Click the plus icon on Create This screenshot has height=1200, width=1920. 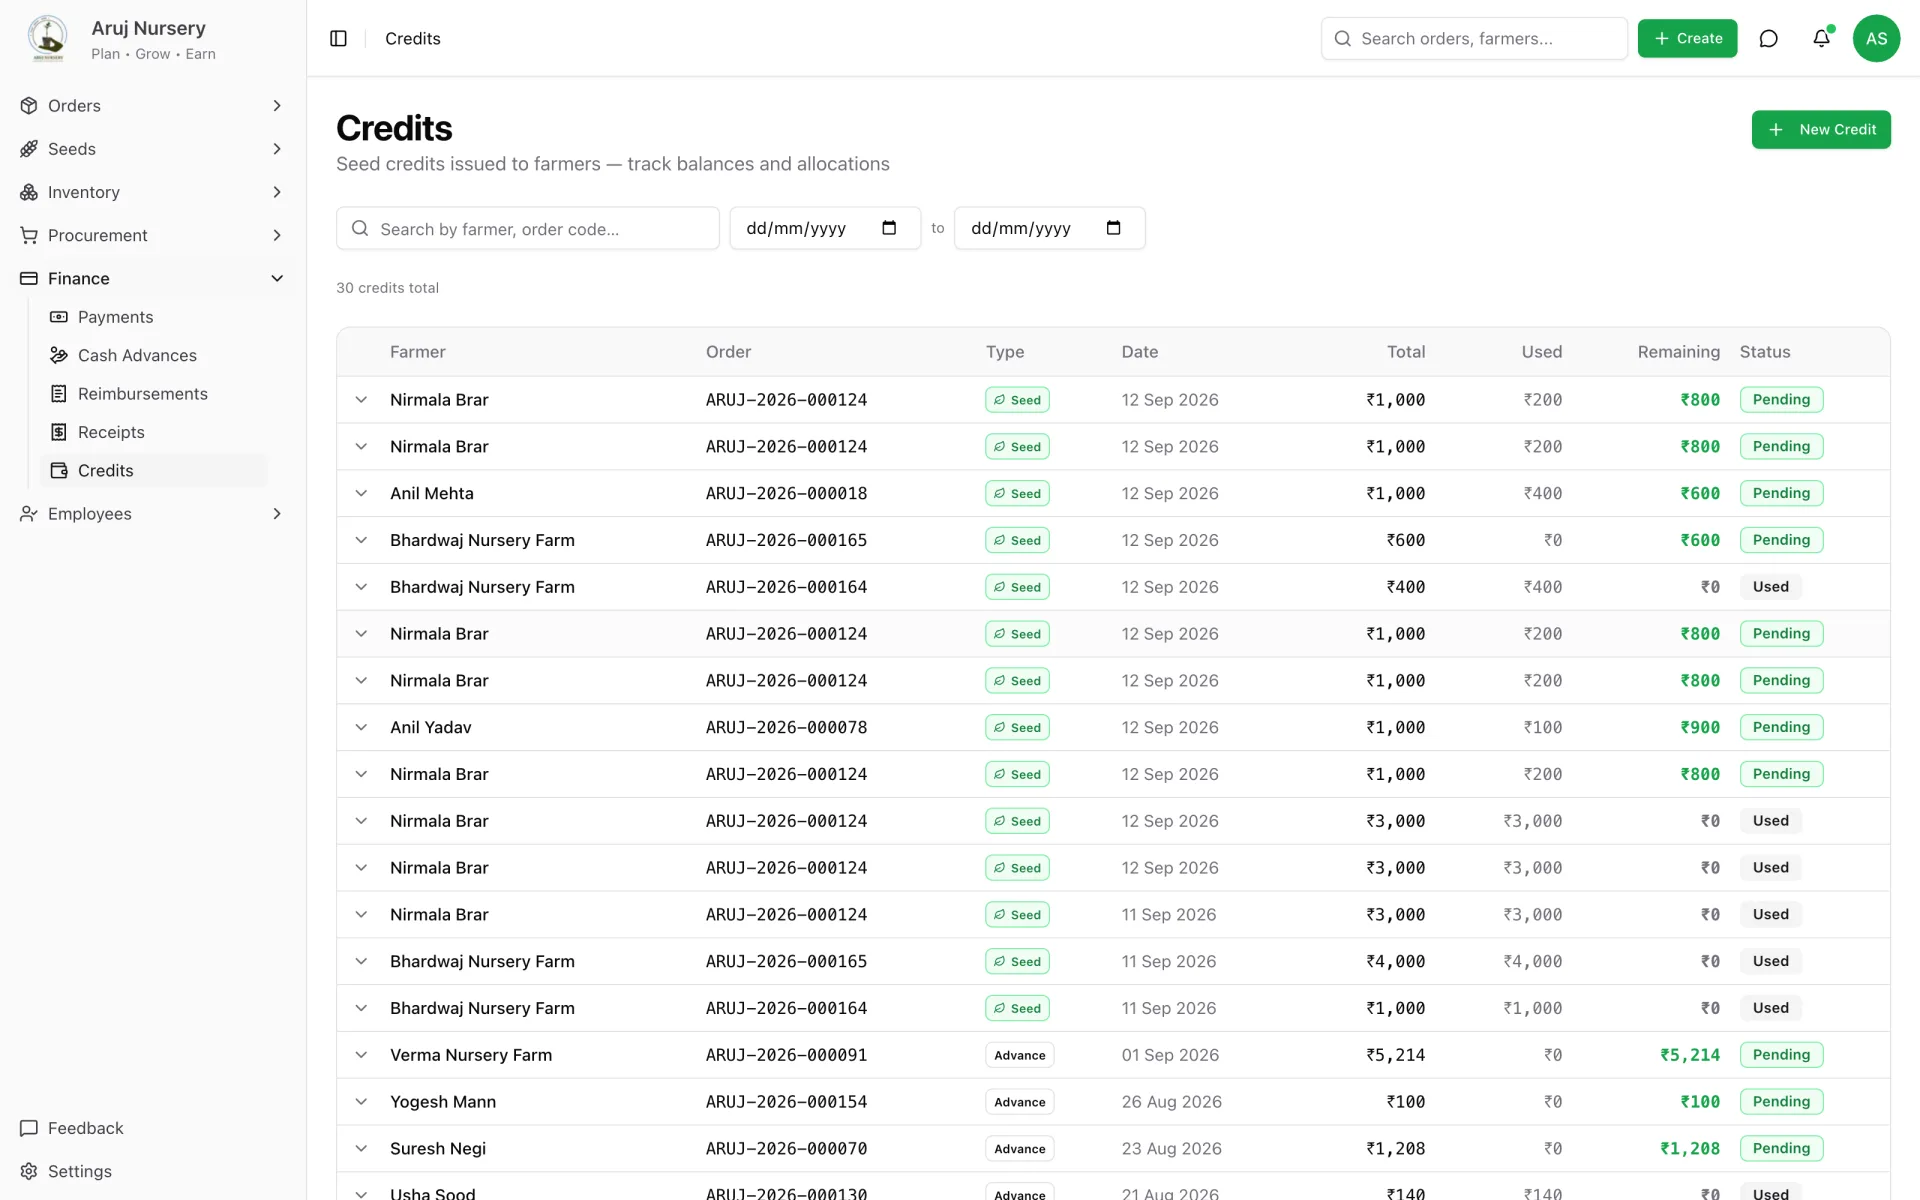[1662, 38]
